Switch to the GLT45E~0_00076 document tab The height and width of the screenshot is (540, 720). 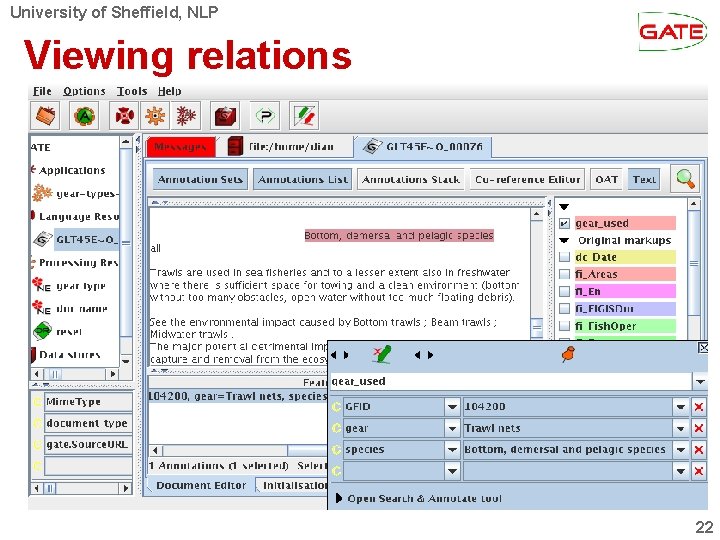(423, 147)
